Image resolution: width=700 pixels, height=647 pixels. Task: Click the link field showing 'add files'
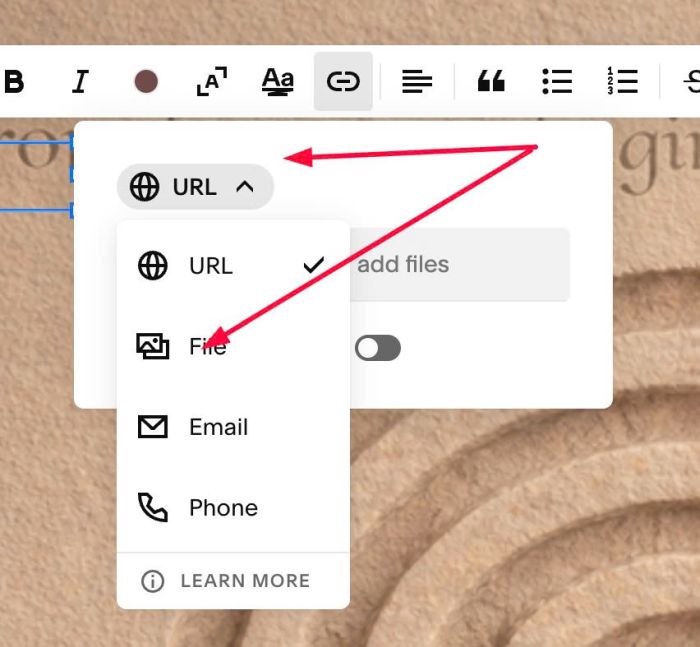tap(459, 264)
